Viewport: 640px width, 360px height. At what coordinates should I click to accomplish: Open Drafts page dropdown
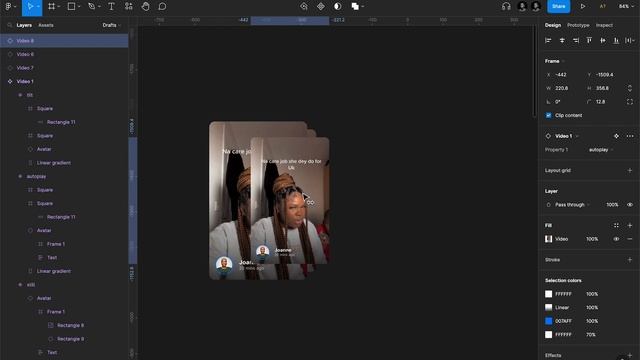click(x=111, y=25)
